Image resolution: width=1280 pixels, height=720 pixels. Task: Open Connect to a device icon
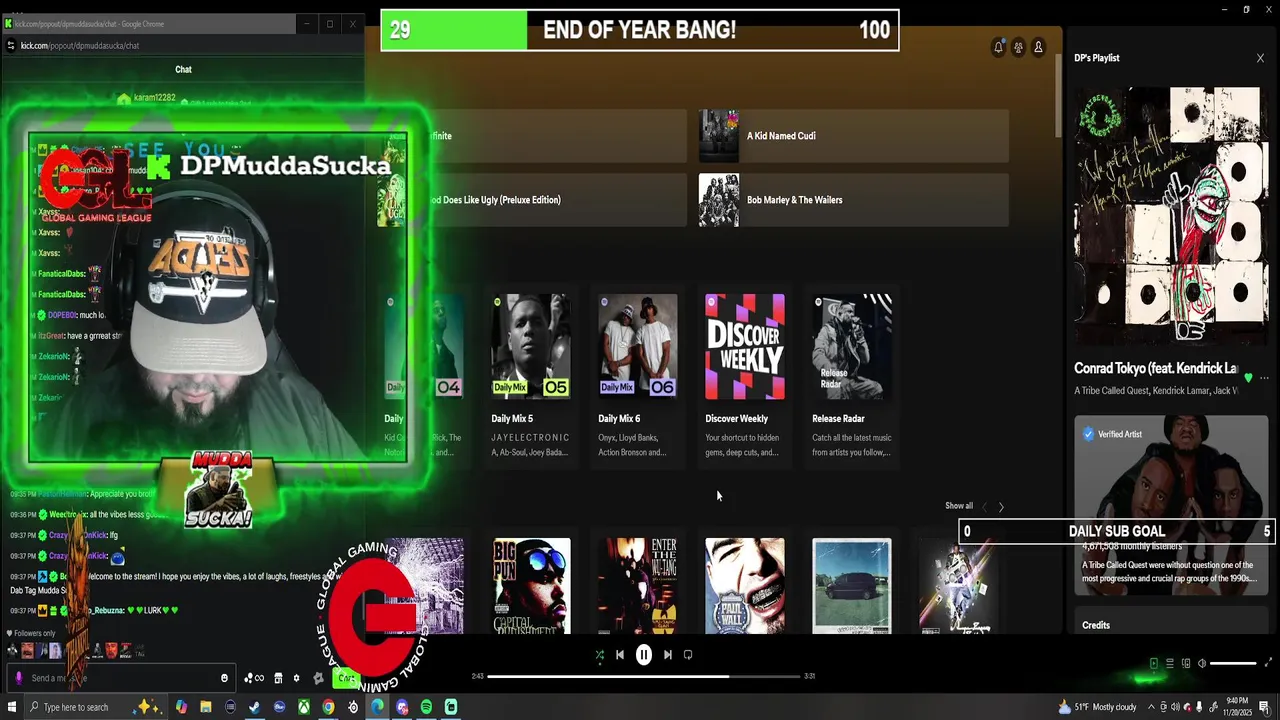1186,663
